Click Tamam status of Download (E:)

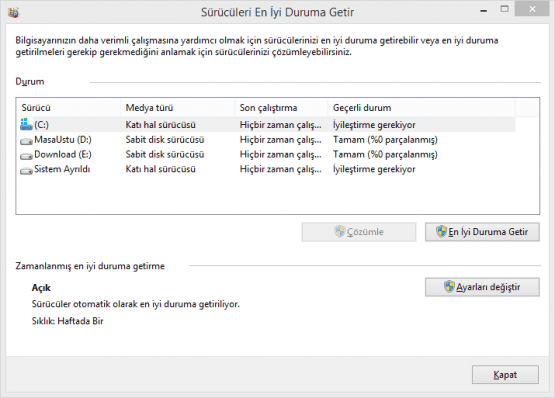point(385,155)
